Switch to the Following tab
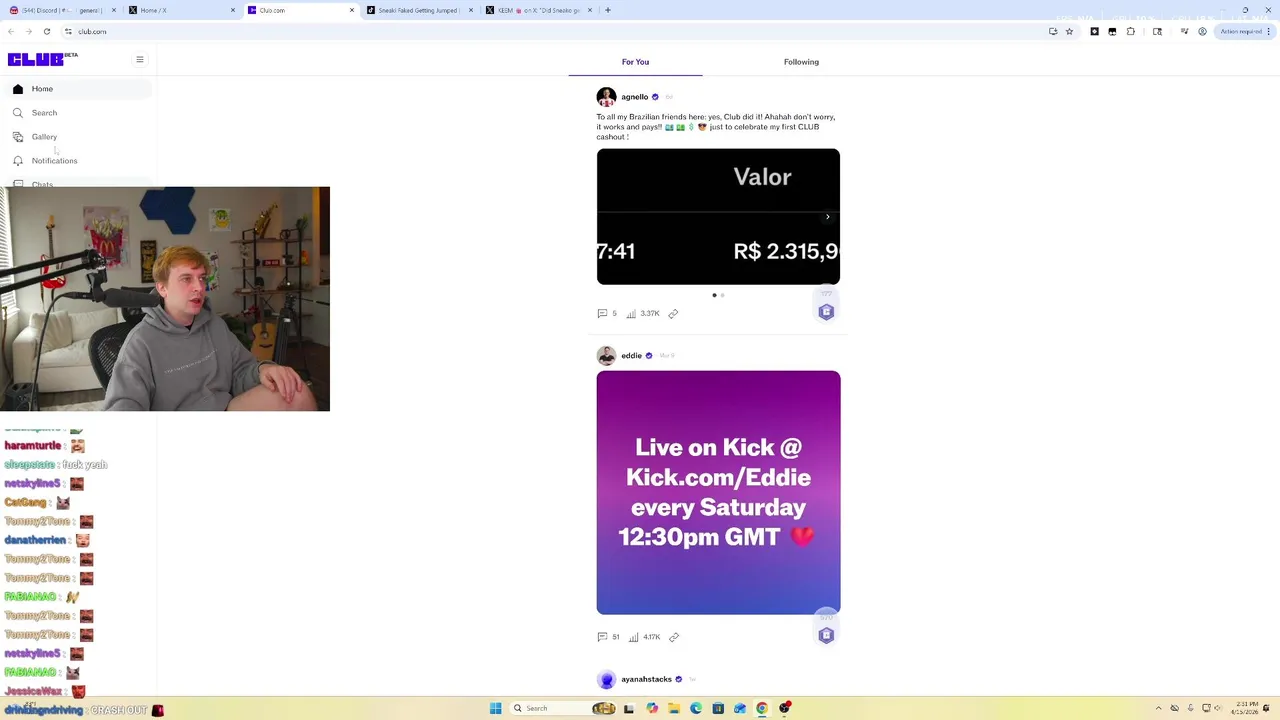The image size is (1280, 720). click(801, 62)
